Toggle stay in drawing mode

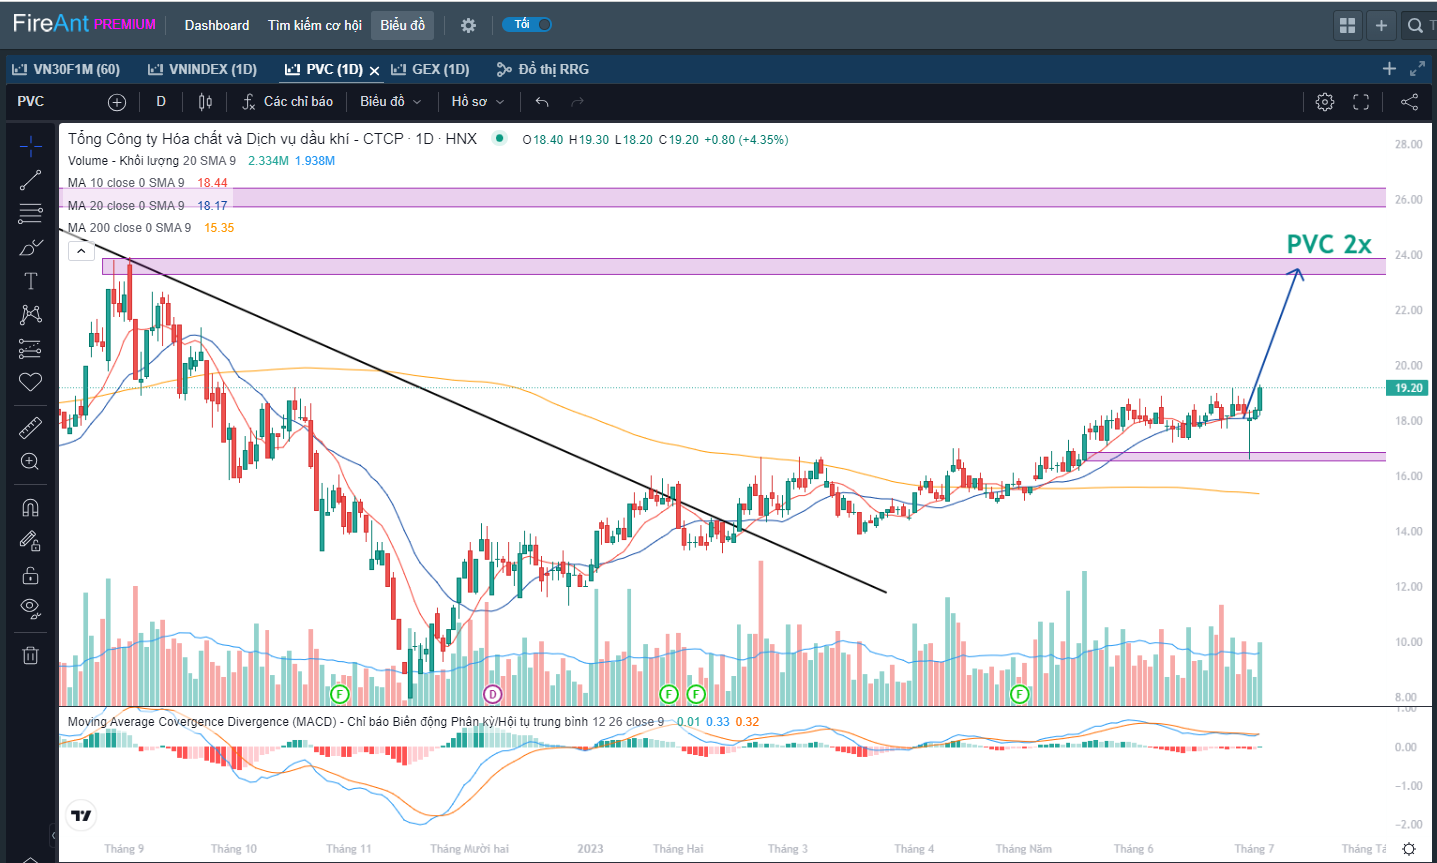[31, 542]
